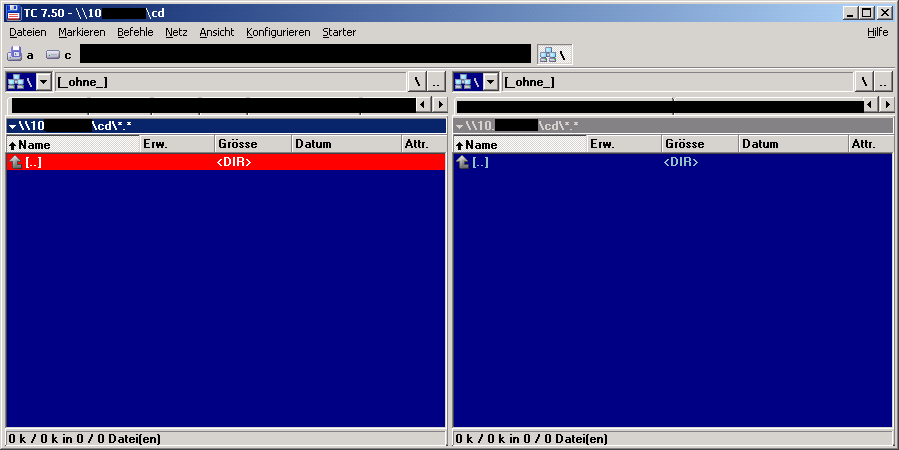This screenshot has width=899, height=450.
Task: Open left panel drive dropdown
Action: [44, 82]
